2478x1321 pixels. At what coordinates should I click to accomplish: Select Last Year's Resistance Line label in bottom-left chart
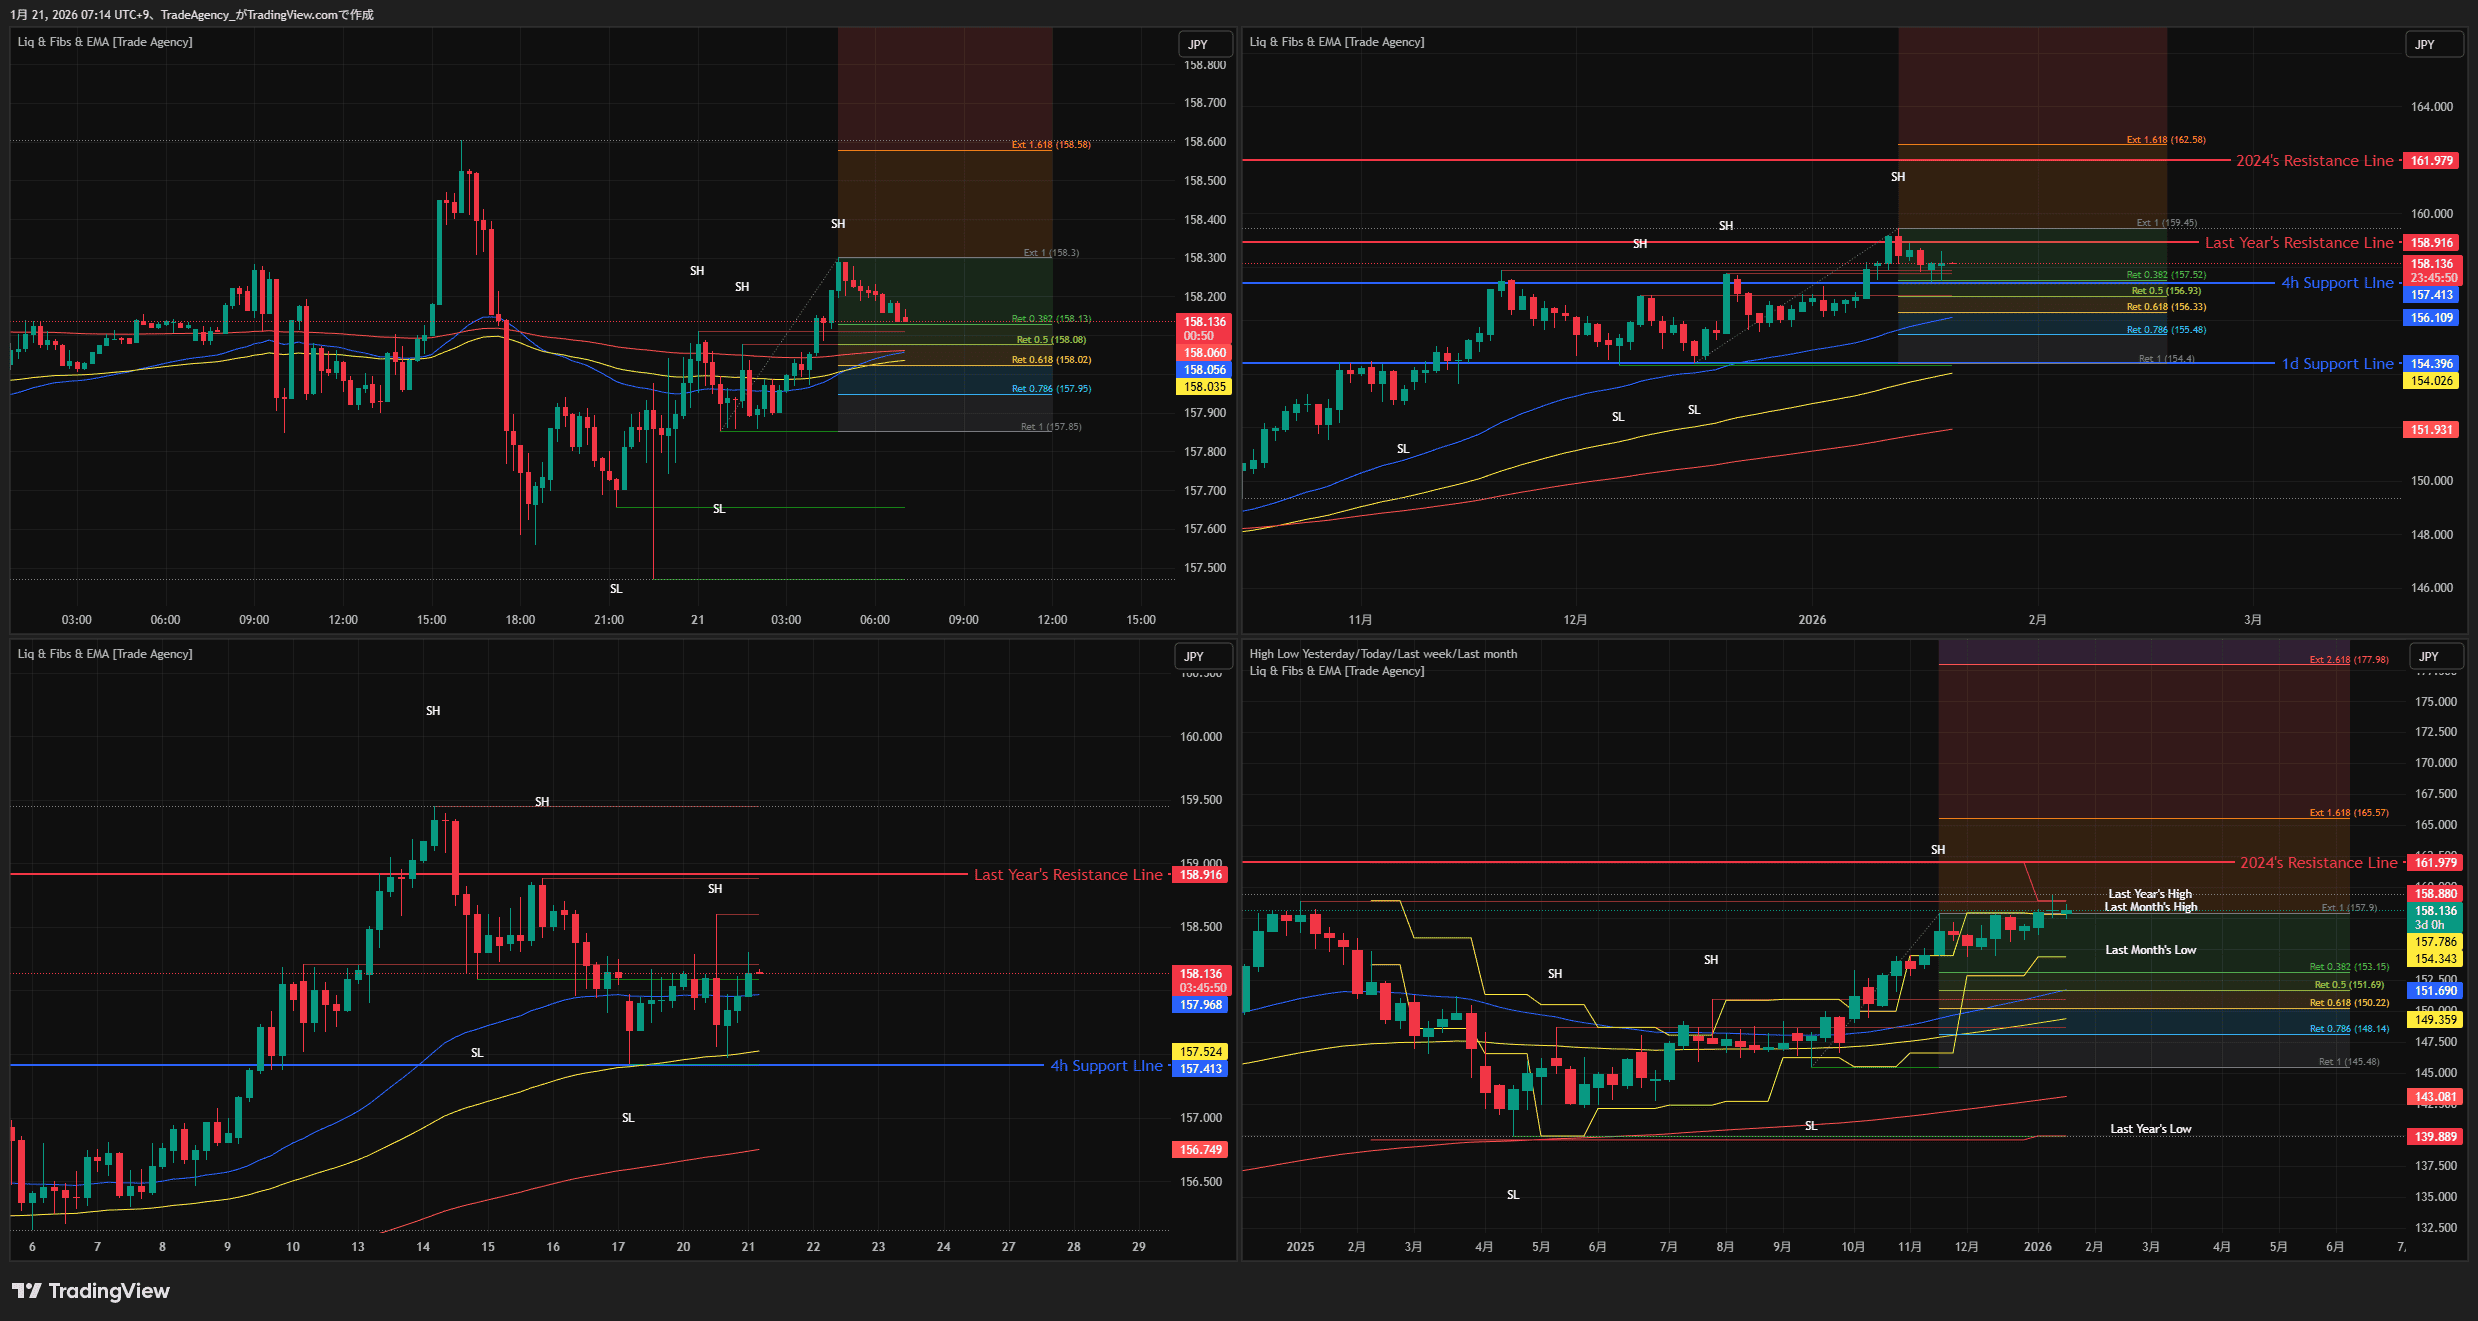(1068, 875)
